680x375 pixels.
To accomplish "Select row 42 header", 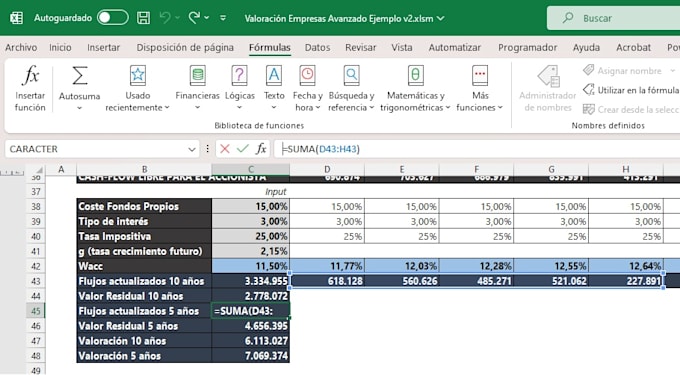I will pos(36,266).
